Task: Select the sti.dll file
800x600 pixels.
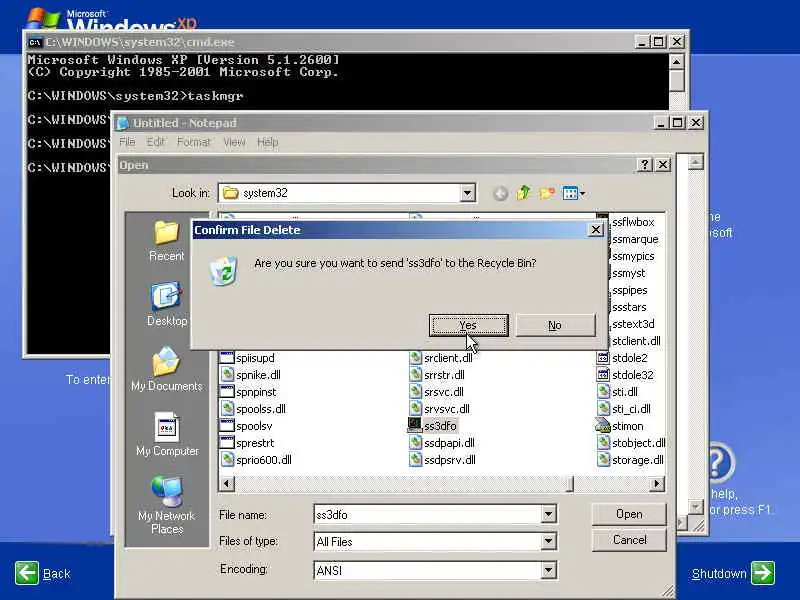Action: click(x=618, y=392)
